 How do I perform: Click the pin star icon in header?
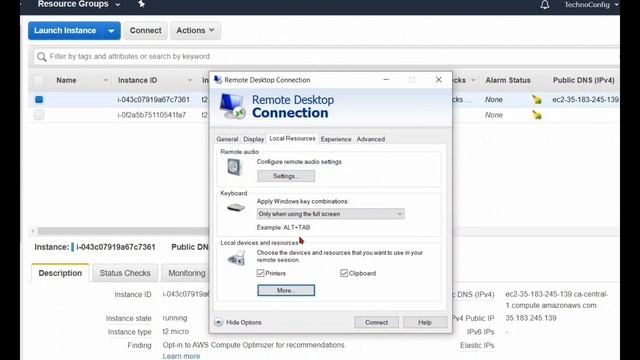click(x=141, y=4)
